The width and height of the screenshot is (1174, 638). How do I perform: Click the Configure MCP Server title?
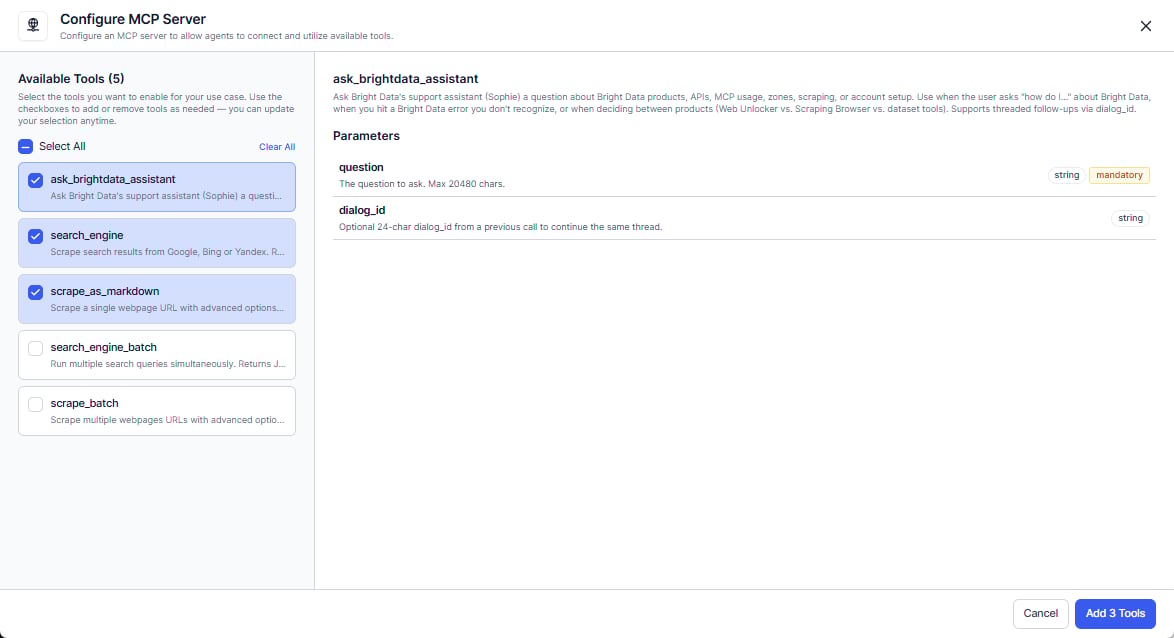pyautogui.click(x=133, y=19)
